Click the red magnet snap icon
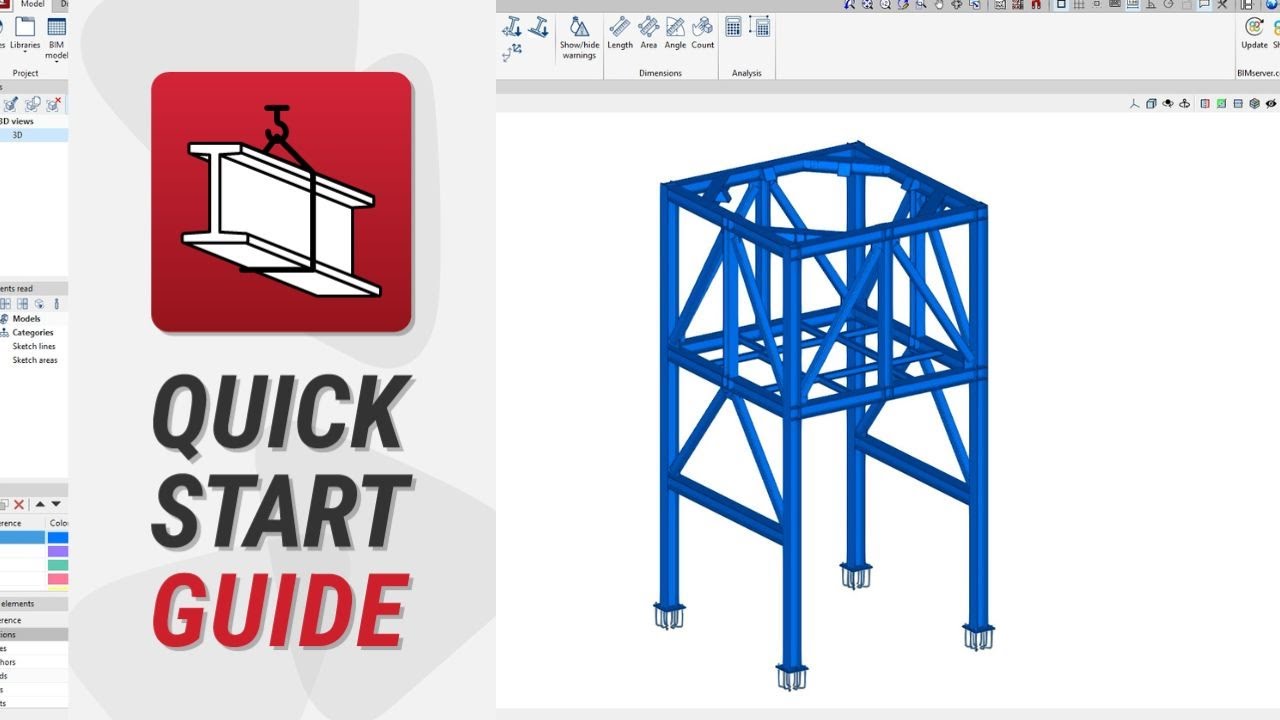1280x720 pixels. click(x=1036, y=5)
